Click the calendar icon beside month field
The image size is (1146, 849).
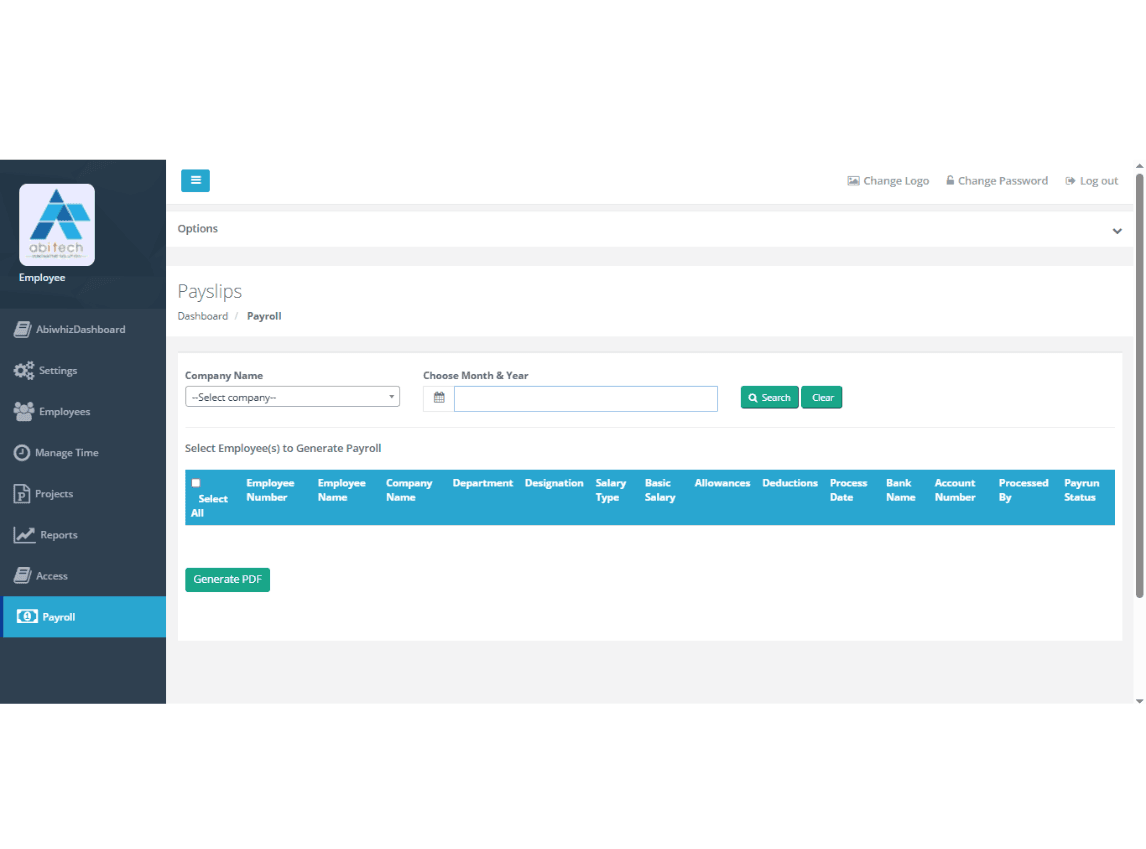coord(439,398)
